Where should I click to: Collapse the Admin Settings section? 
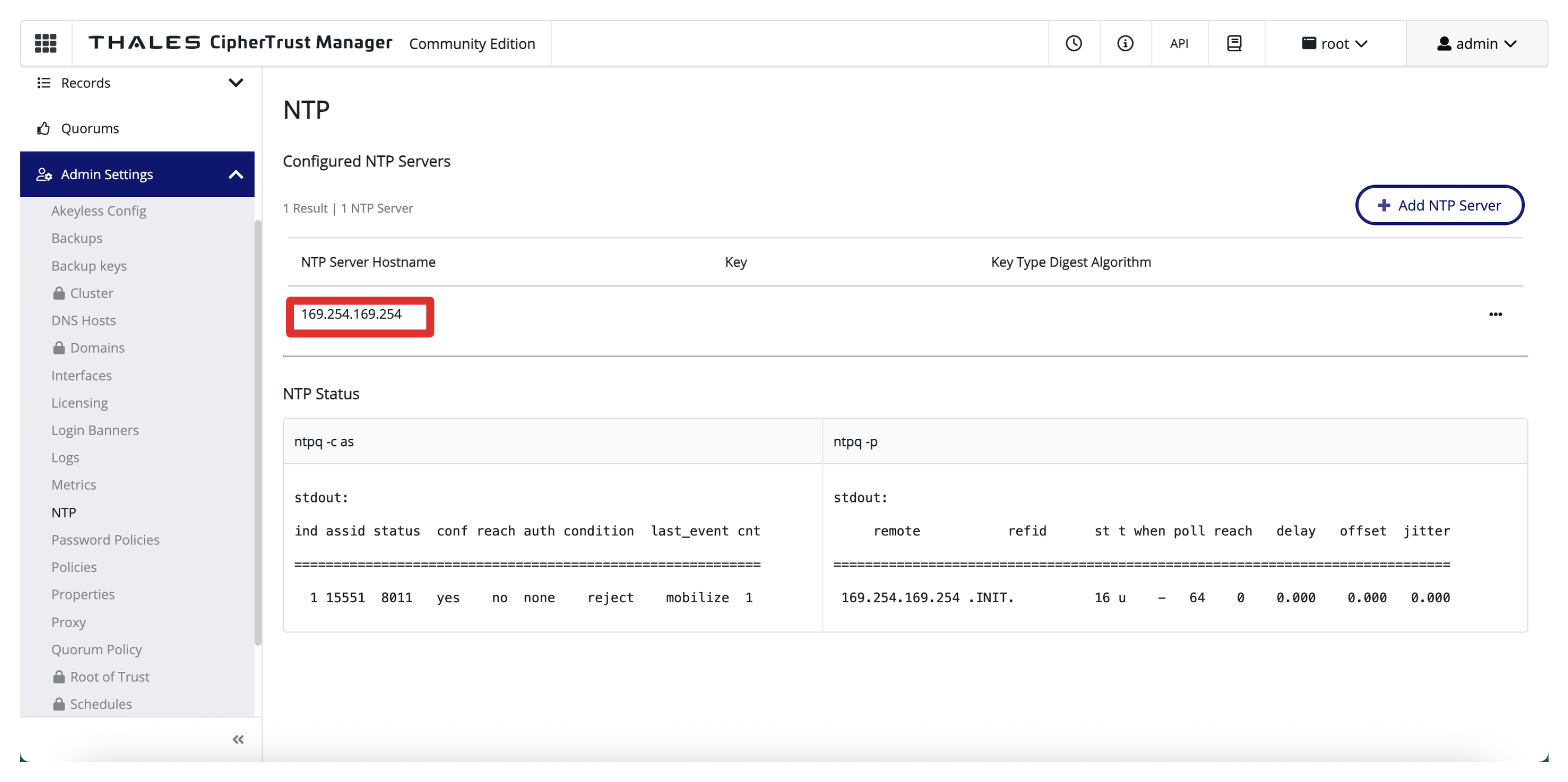coord(236,175)
